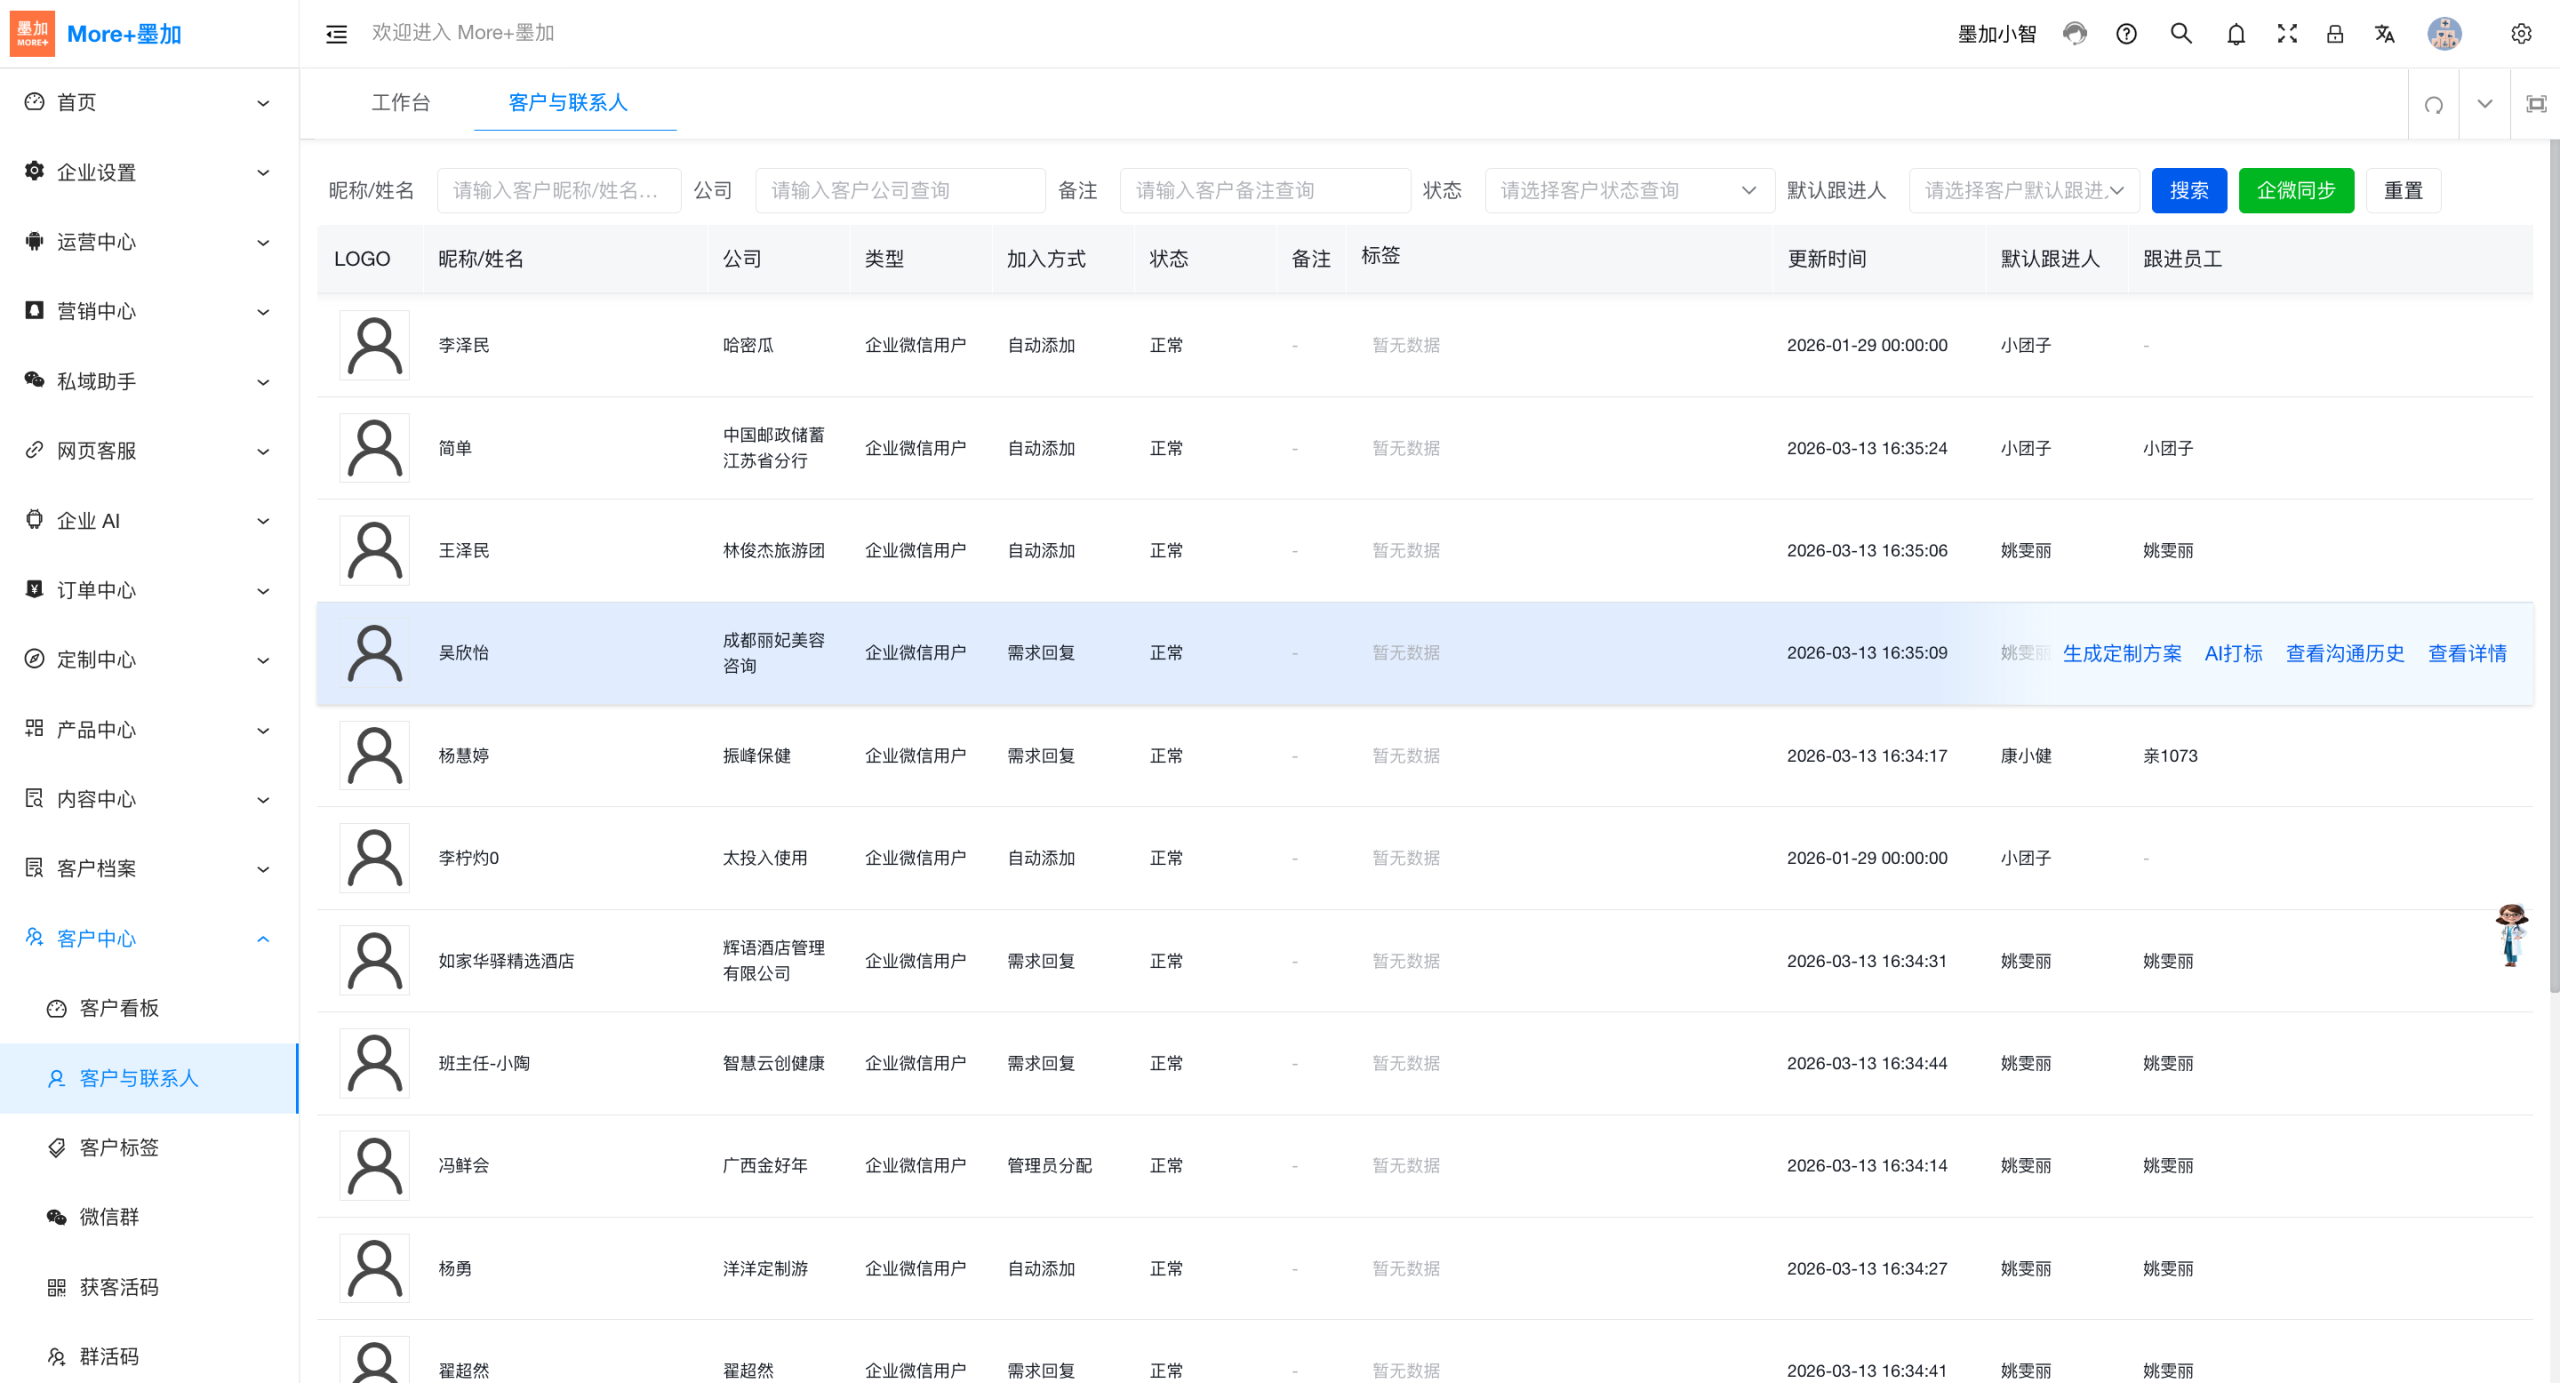Open the 状态 status query dropdown
Image resolution: width=2560 pixels, height=1383 pixels.
point(1628,190)
